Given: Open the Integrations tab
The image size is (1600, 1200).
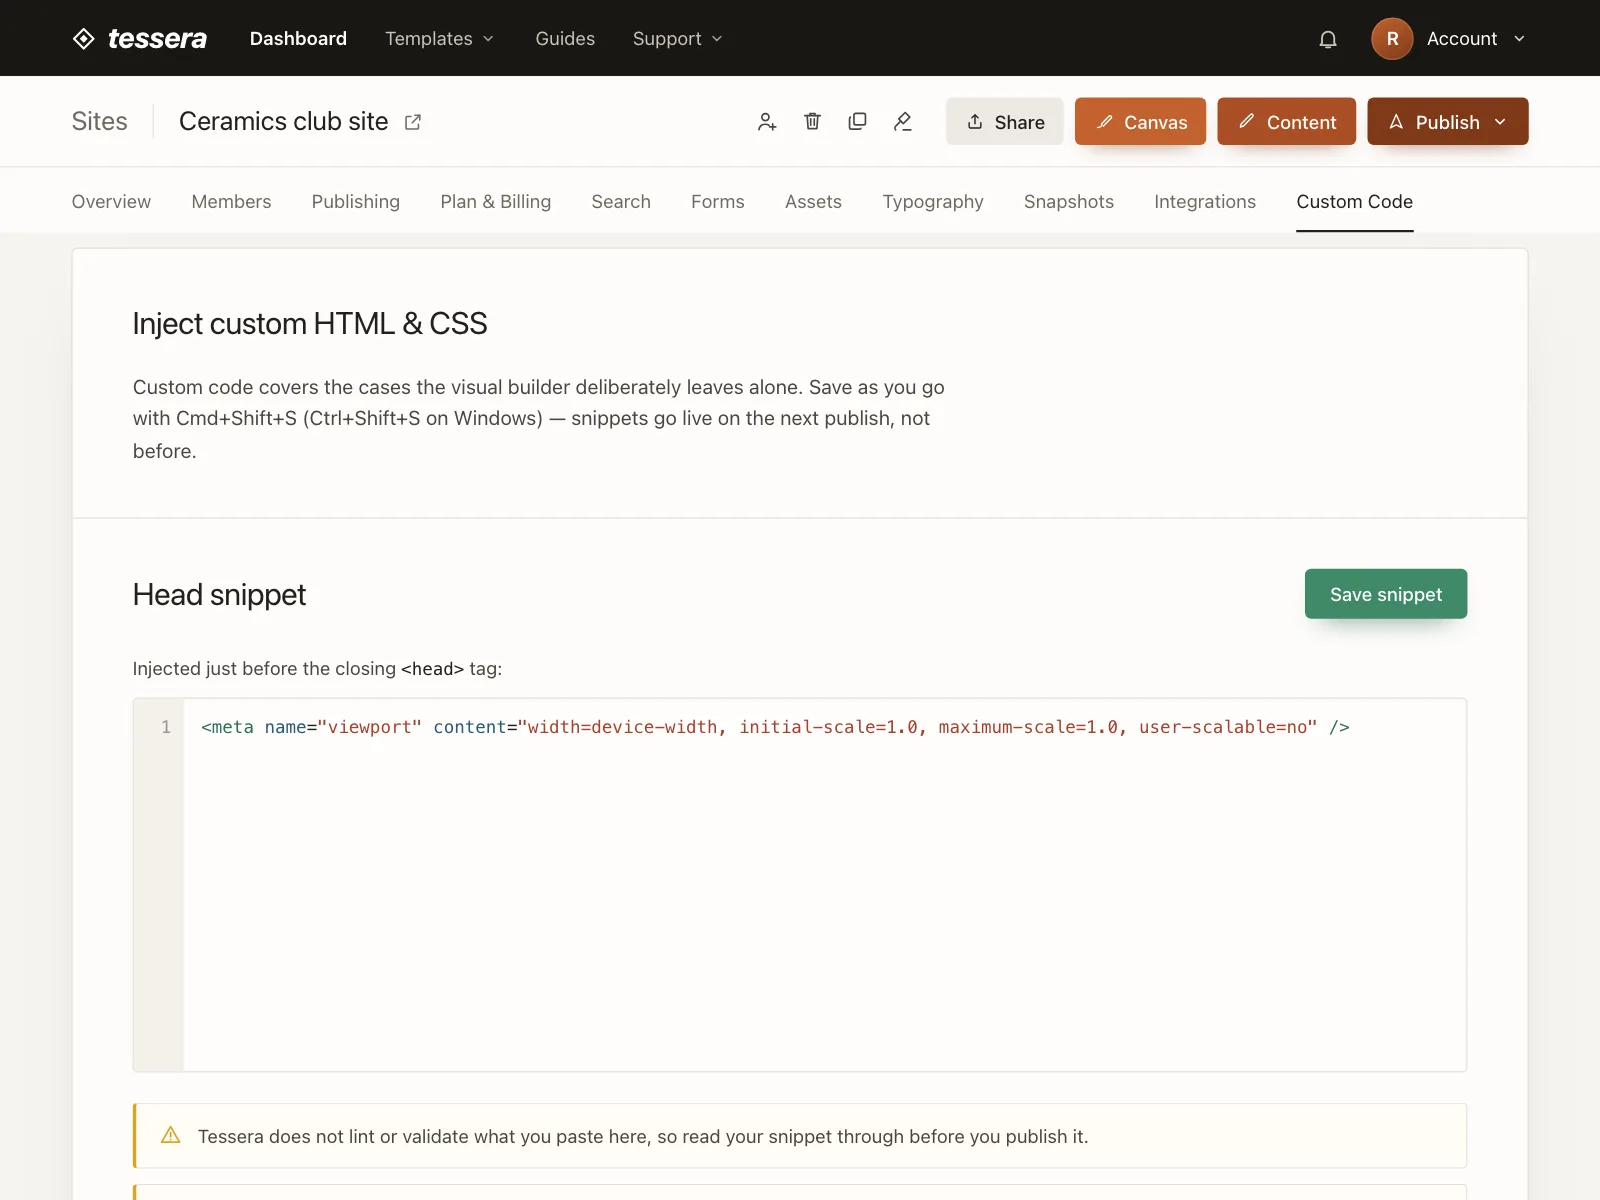Looking at the screenshot, I should tap(1205, 202).
